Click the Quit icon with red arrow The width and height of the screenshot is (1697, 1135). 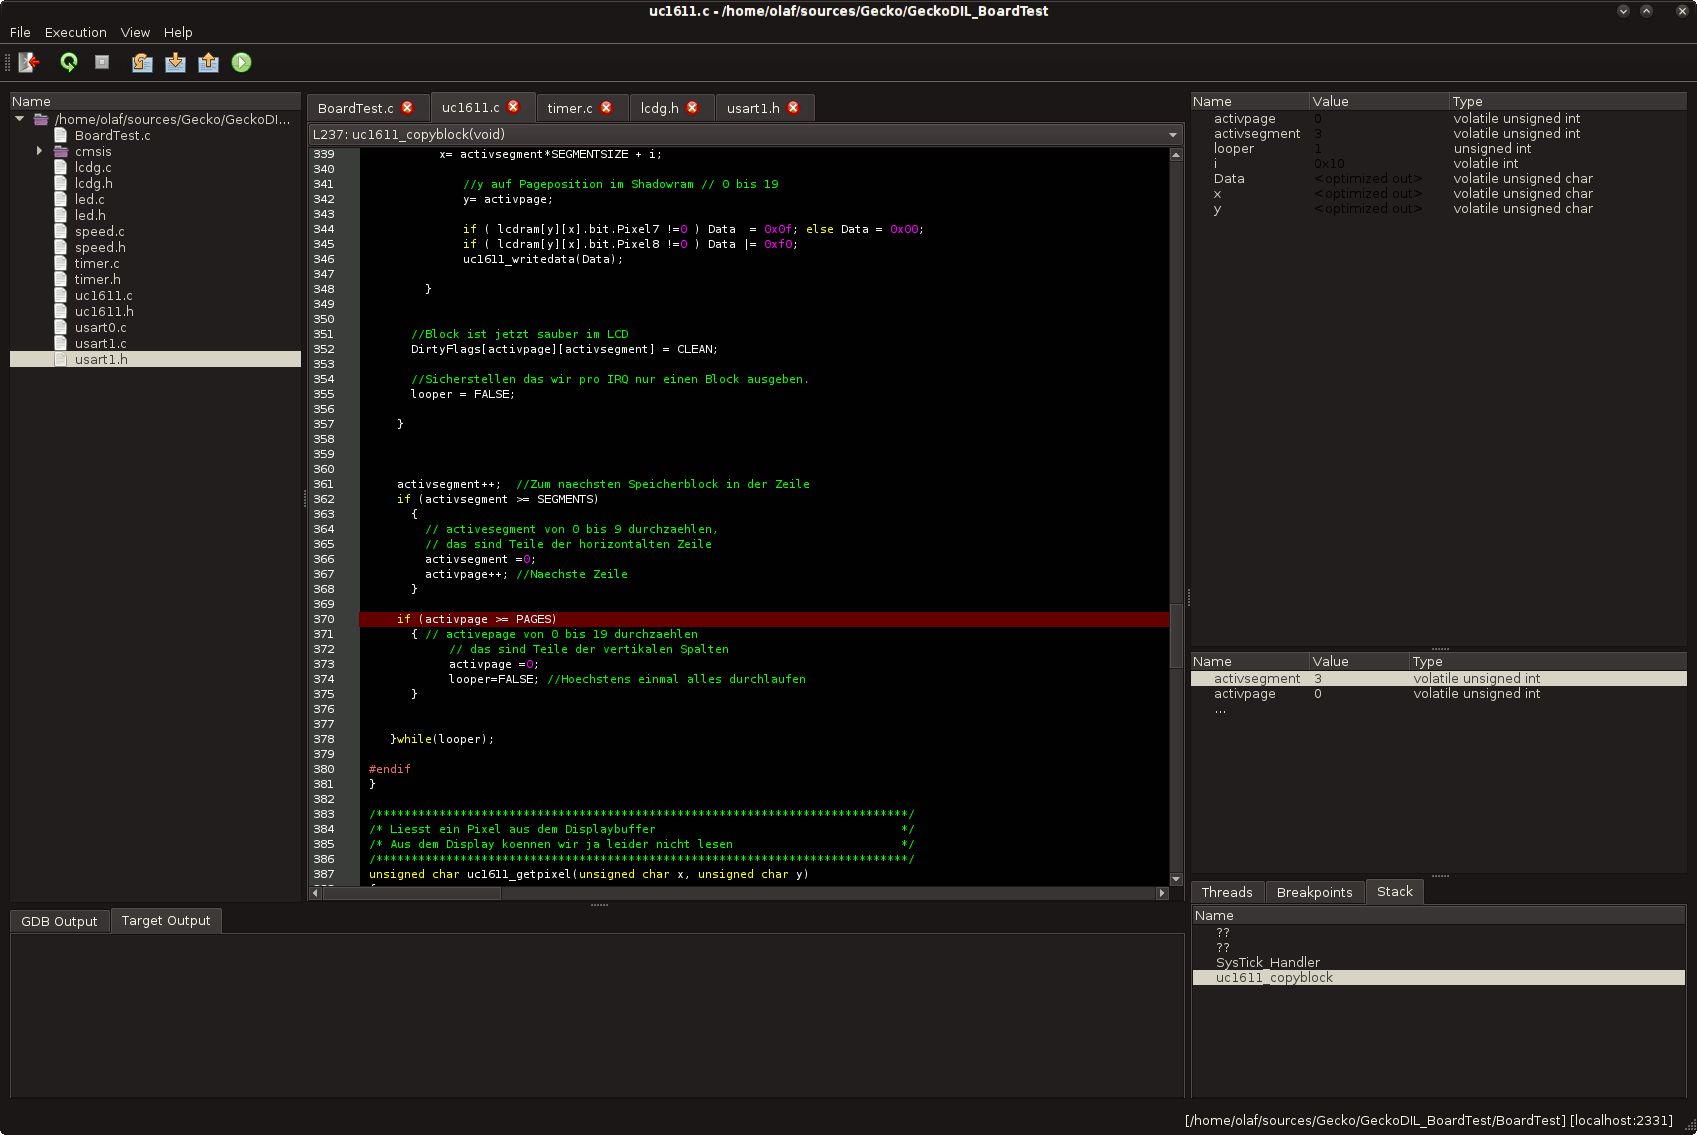click(29, 62)
